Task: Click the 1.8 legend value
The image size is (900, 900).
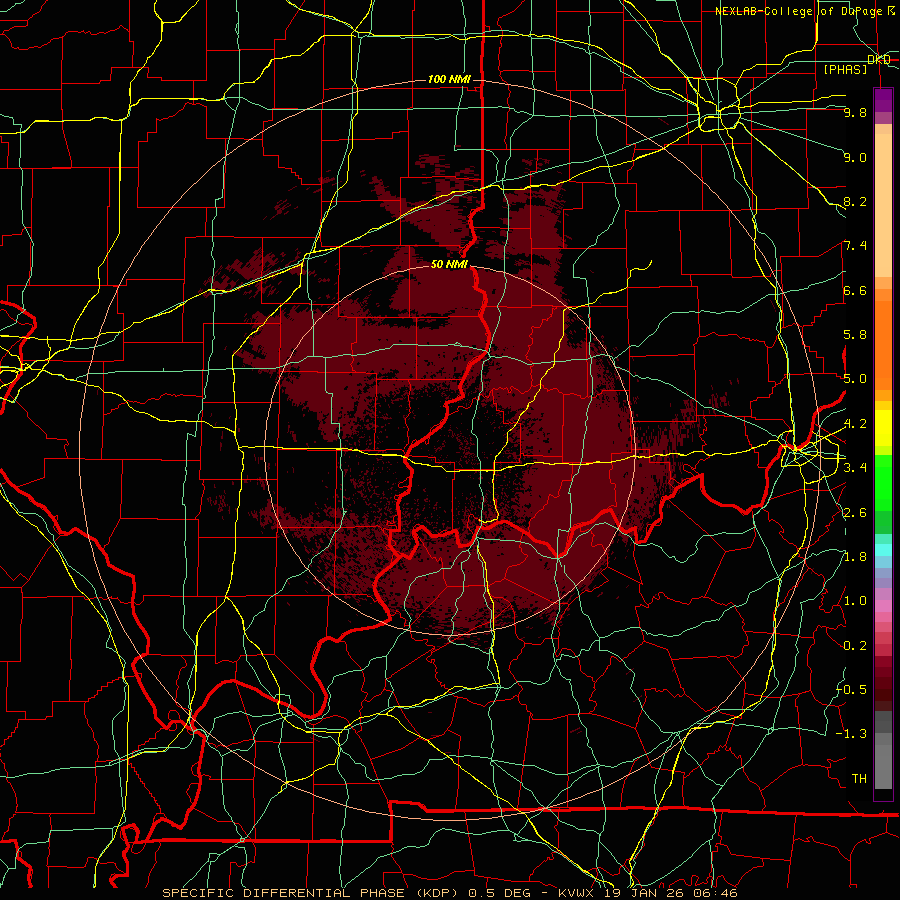Action: (855, 557)
